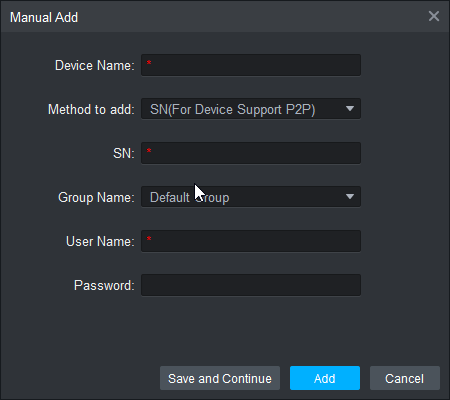Close the Manual Add dialog with X
450x400 pixels.
(x=434, y=16)
